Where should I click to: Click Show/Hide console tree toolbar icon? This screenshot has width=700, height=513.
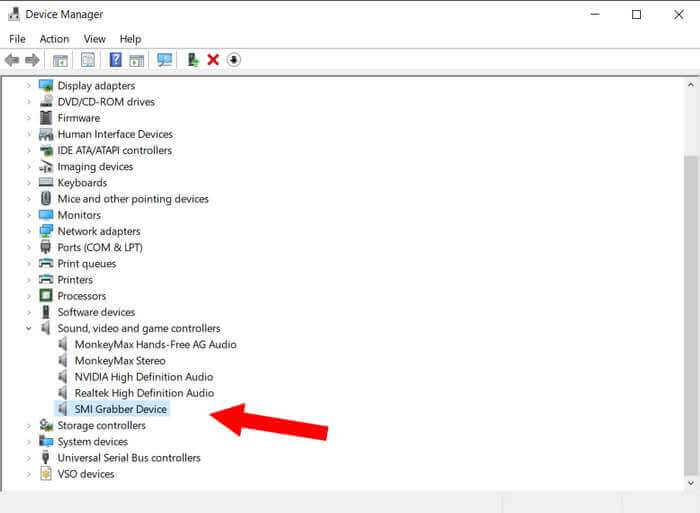click(x=60, y=60)
